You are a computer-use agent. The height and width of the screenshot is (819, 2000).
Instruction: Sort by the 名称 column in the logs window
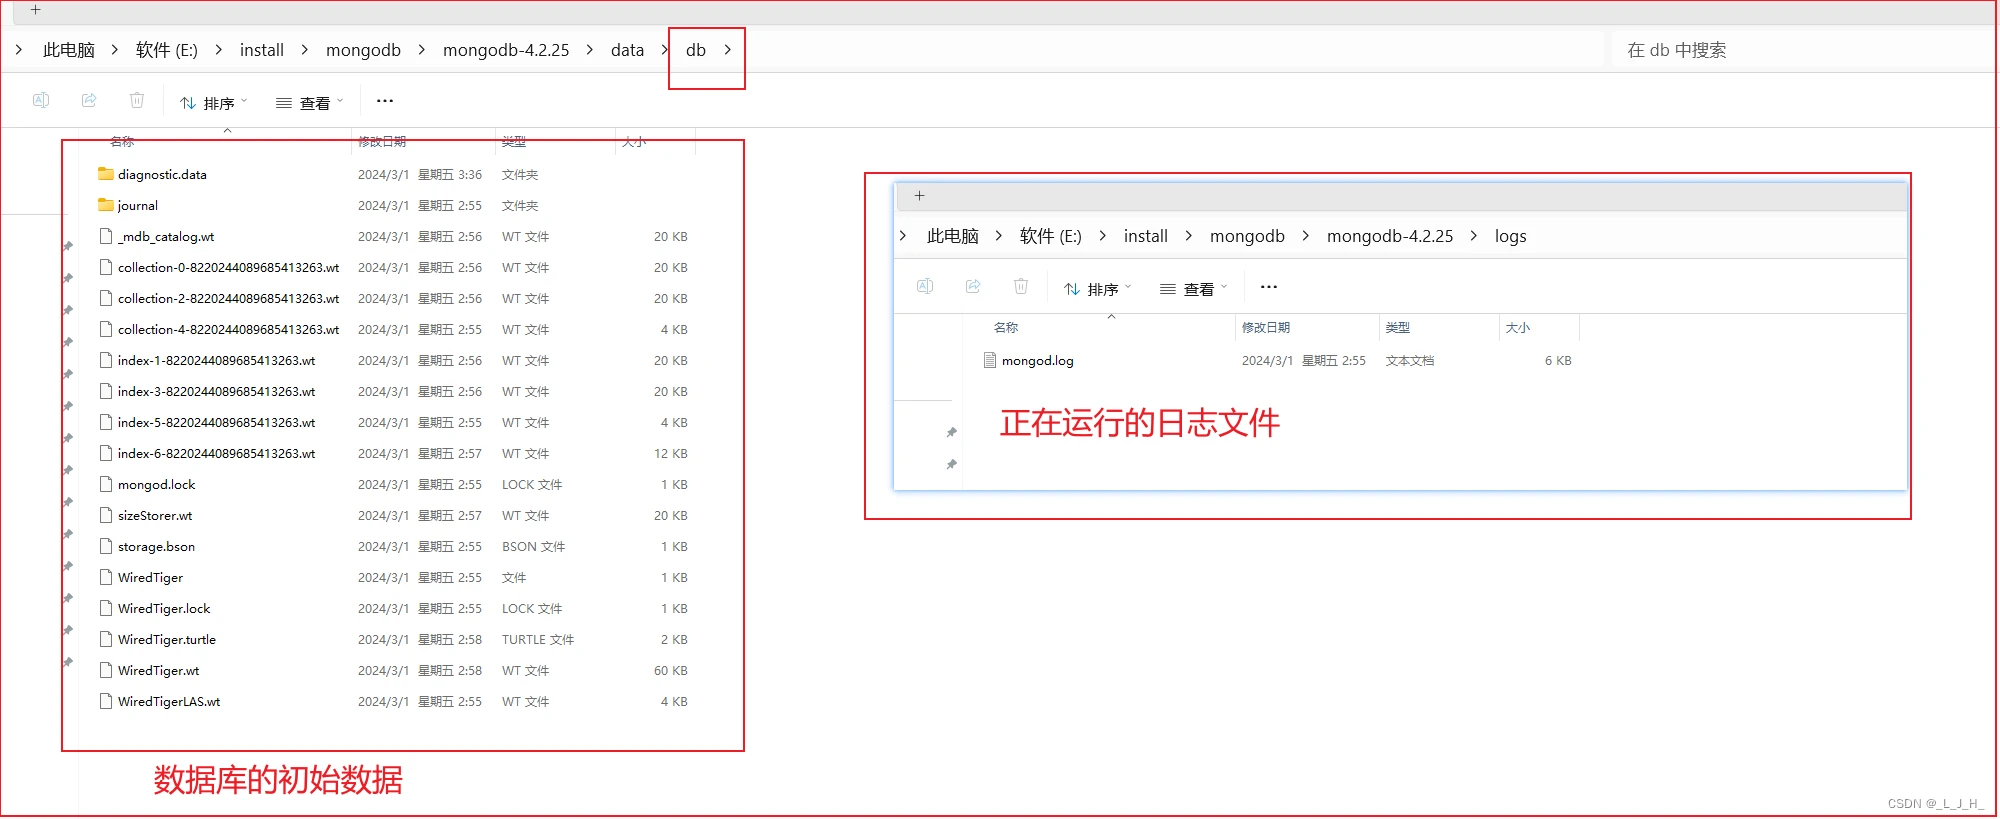(1006, 328)
